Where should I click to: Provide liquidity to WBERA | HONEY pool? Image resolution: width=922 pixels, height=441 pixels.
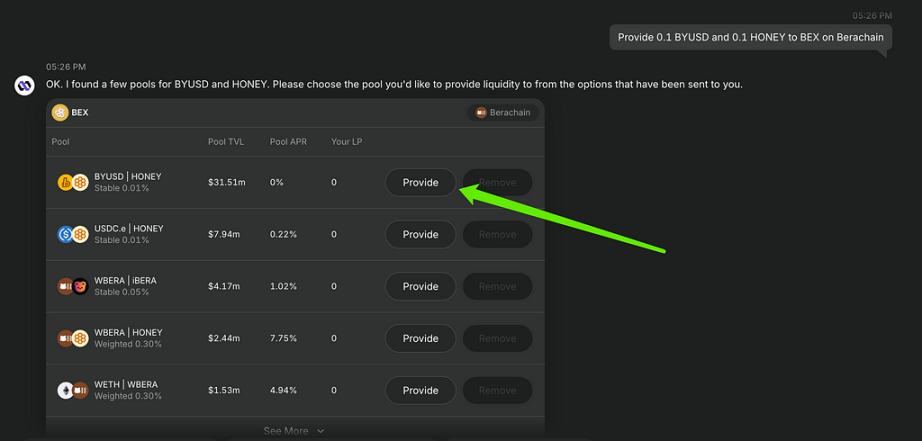pos(420,339)
